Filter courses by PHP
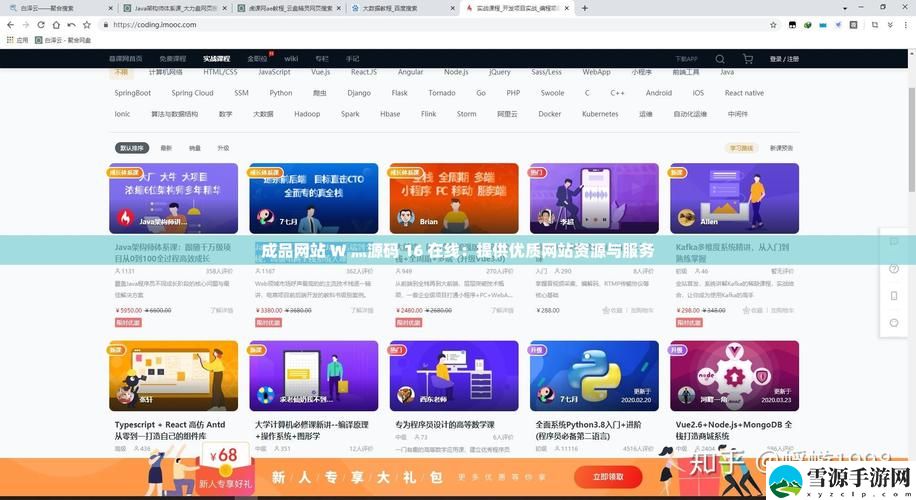The width and height of the screenshot is (916, 500). click(513, 93)
